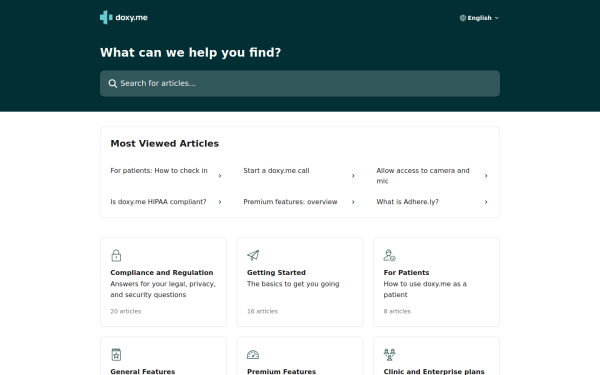
Task: Open General Features collection title
Action: click(142, 372)
